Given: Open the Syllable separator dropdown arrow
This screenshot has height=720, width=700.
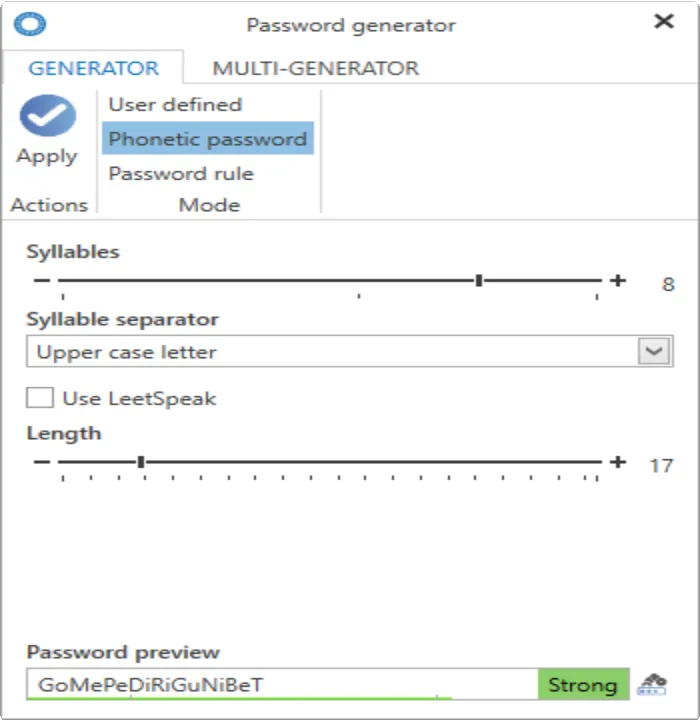Looking at the screenshot, I should pyautogui.click(x=654, y=351).
